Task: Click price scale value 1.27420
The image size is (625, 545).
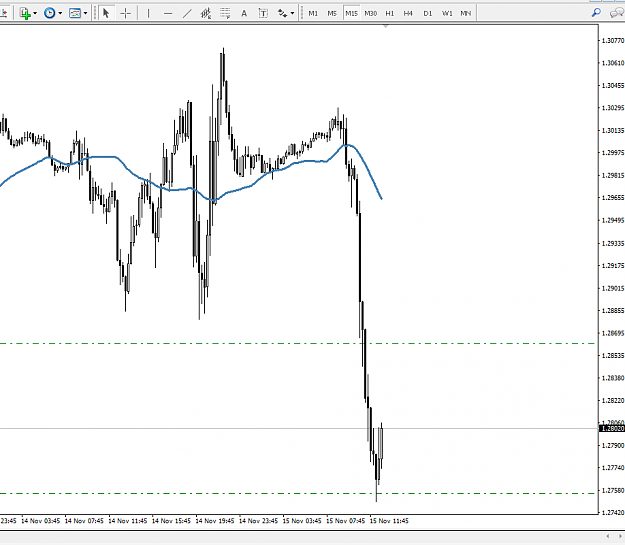Action: 613,513
